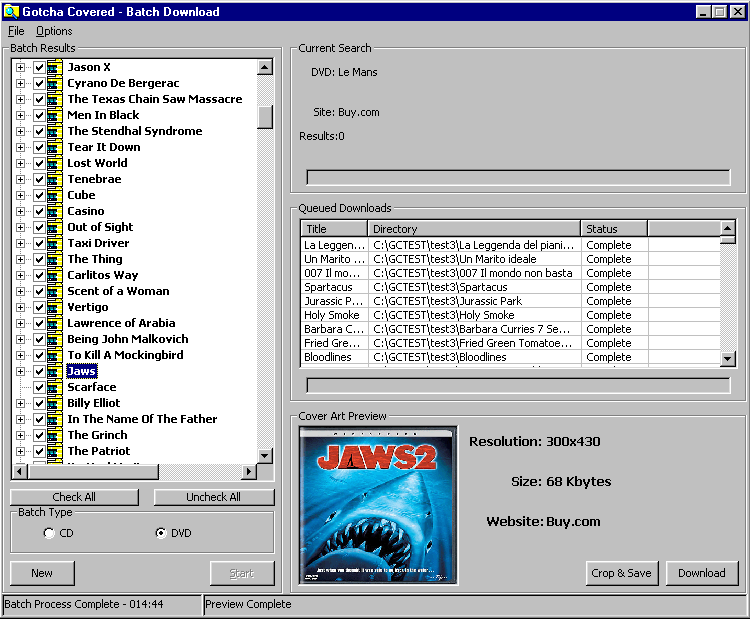Click the Jaws 2 cover art thumbnail

point(378,505)
